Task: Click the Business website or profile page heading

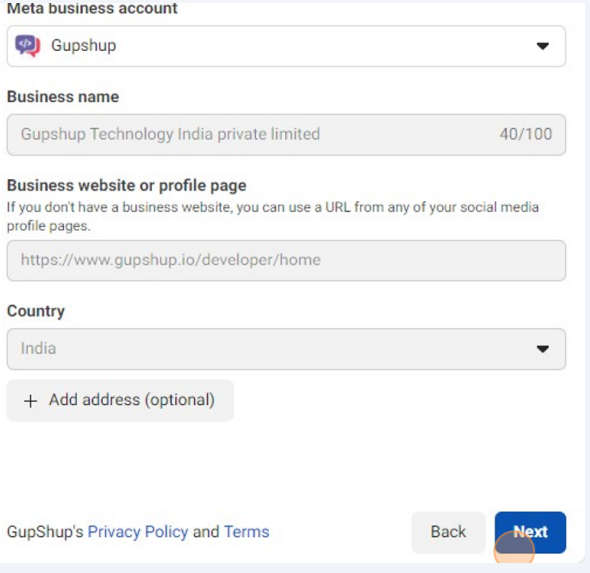Action: tap(126, 185)
